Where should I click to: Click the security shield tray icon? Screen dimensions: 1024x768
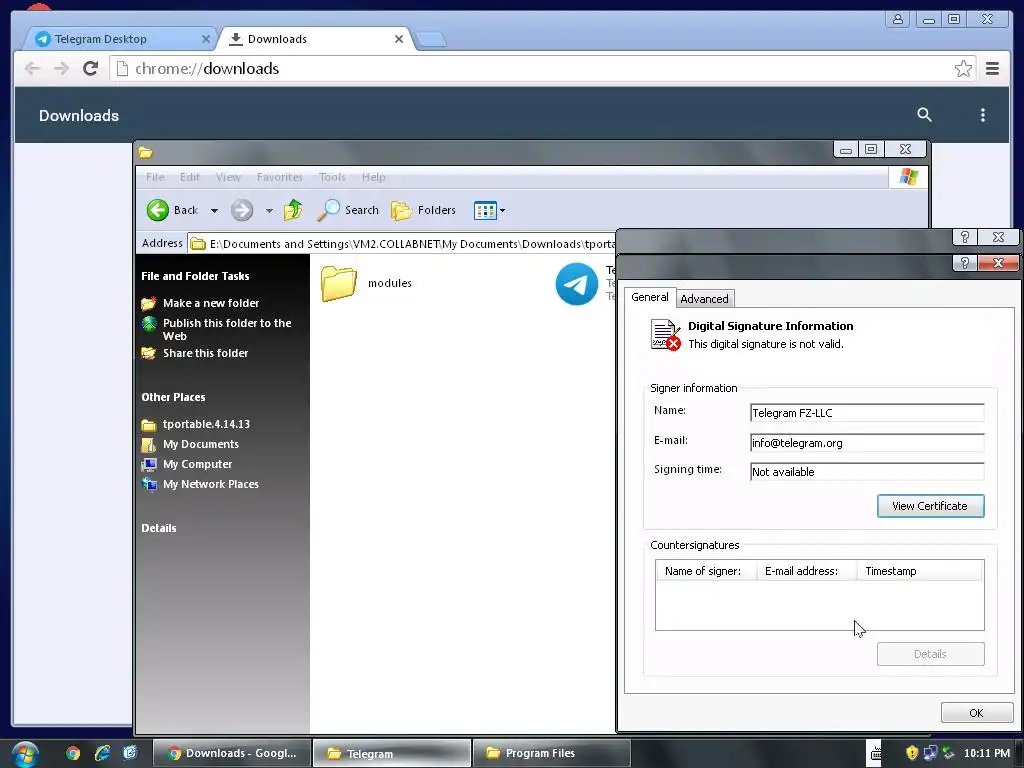[912, 753]
